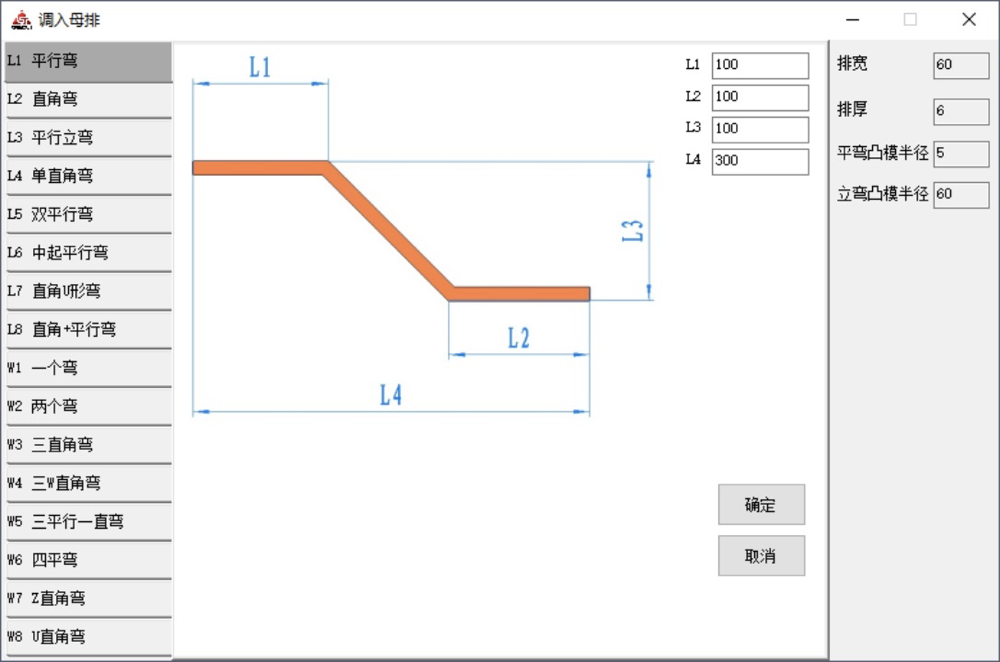Click the 平弯凸模半径 radius field
Screen dimensions: 1000x662
960,154
